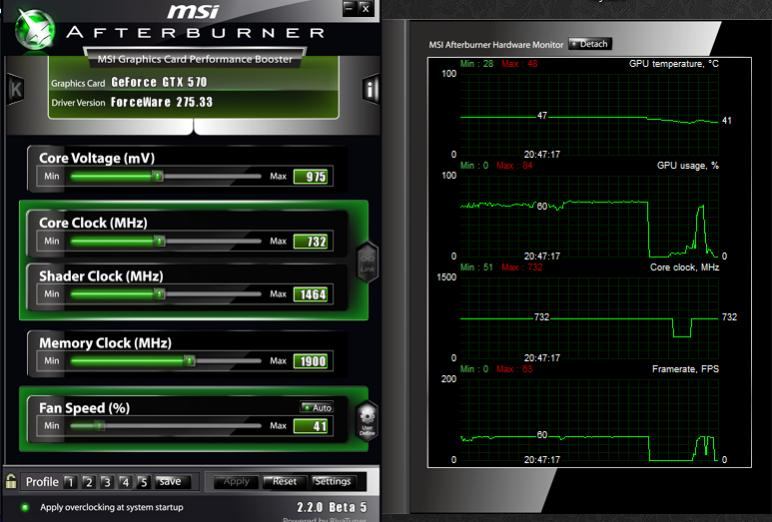The height and width of the screenshot is (522, 772).
Task: Close the Afterburner window
Action: pyautogui.click(x=365, y=8)
